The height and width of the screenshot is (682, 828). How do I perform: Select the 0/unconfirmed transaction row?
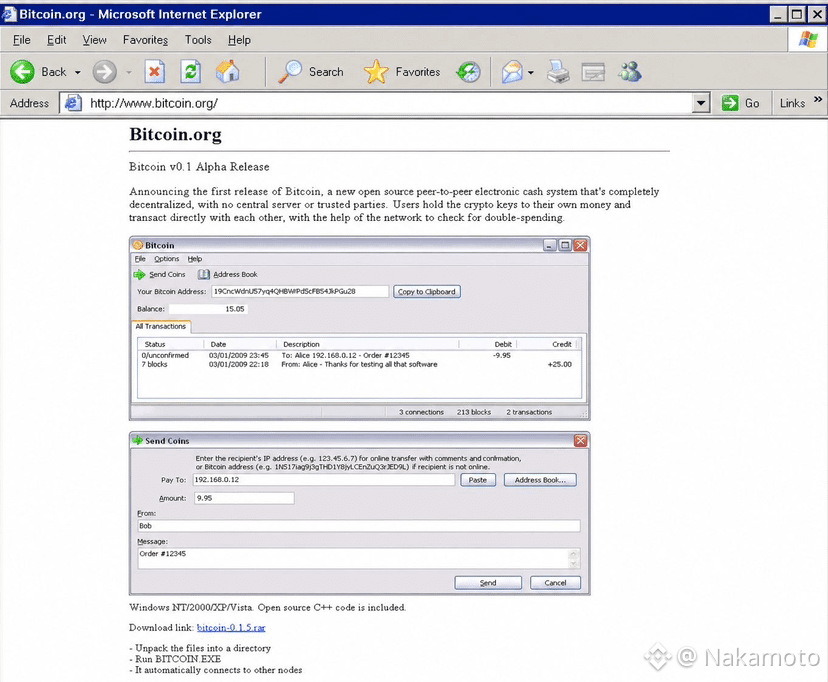click(359, 355)
